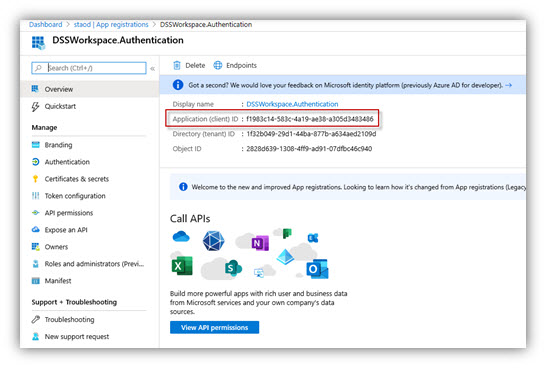This screenshot has height=368, width=546.
Task: Click the Welcome banner info icon
Action: [183, 187]
